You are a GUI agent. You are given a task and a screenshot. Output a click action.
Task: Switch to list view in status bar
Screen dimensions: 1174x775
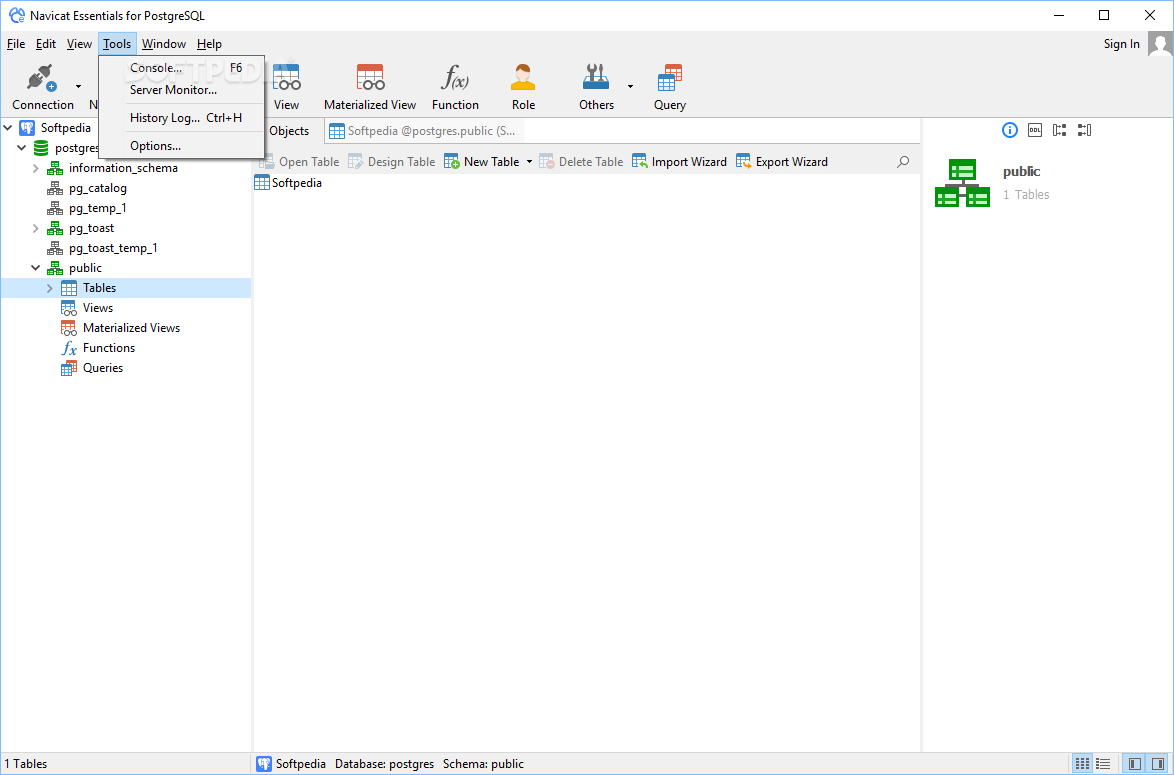1103,764
